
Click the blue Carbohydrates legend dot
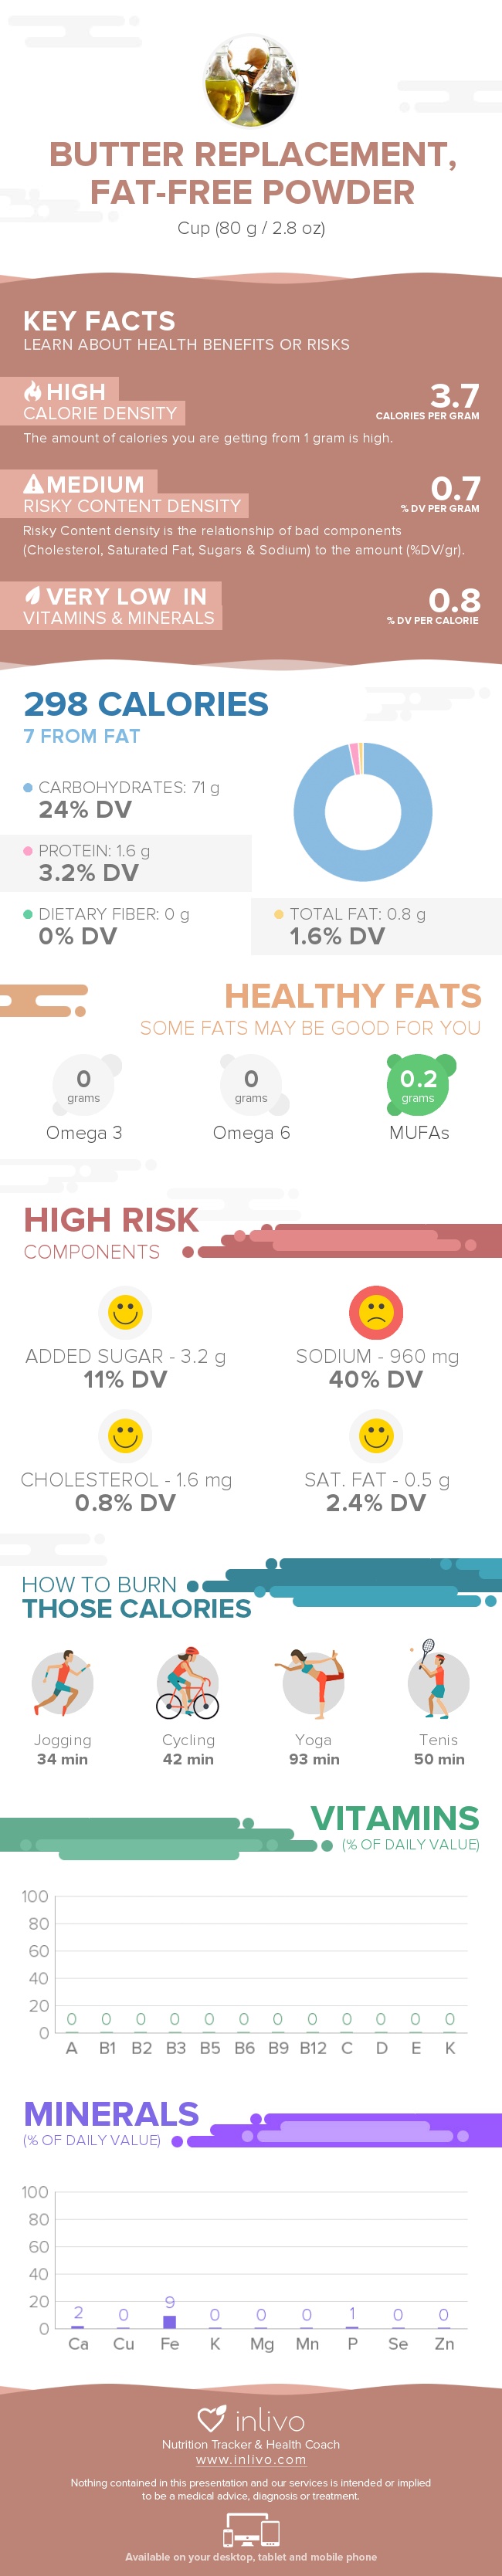tap(28, 787)
